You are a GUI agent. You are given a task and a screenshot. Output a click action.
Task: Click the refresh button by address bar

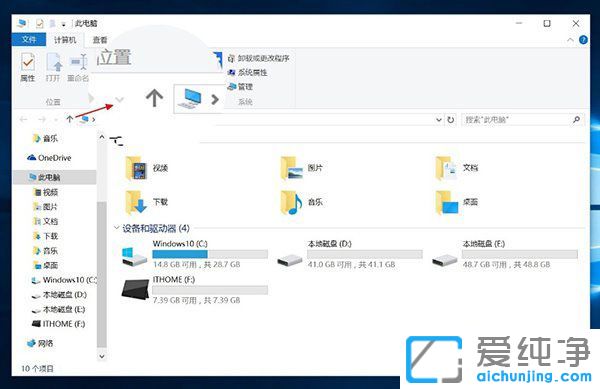(x=451, y=120)
